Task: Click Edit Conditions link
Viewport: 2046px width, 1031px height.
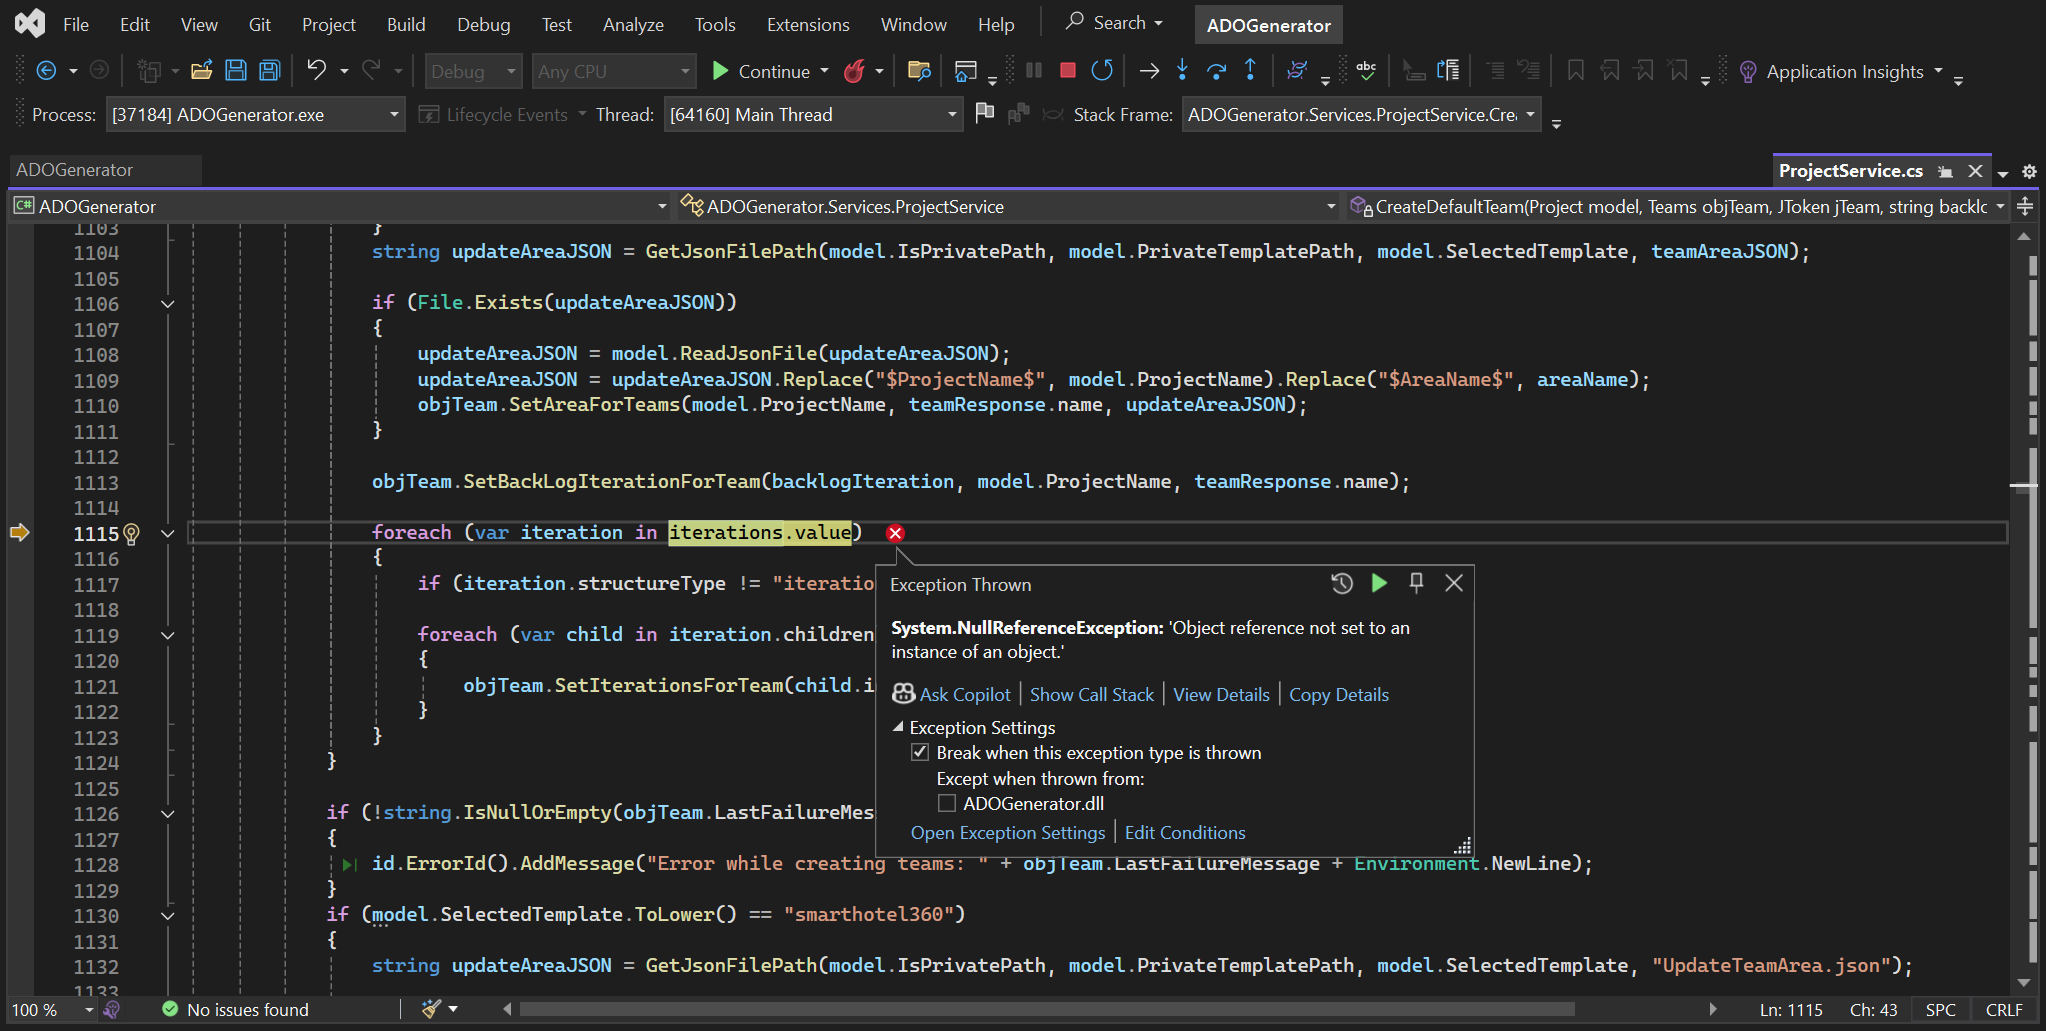Action: [1185, 832]
